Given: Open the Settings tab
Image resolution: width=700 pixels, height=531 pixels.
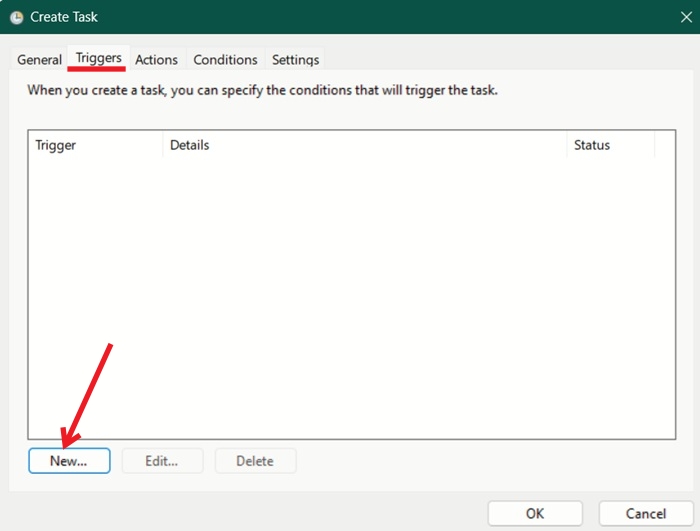Looking at the screenshot, I should coord(295,59).
